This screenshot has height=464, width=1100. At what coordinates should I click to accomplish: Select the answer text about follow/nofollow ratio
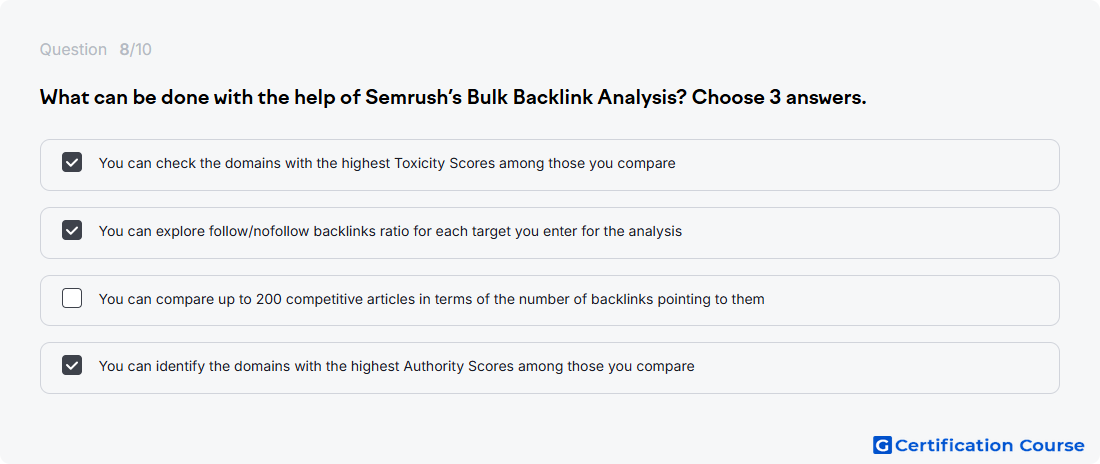(x=390, y=231)
